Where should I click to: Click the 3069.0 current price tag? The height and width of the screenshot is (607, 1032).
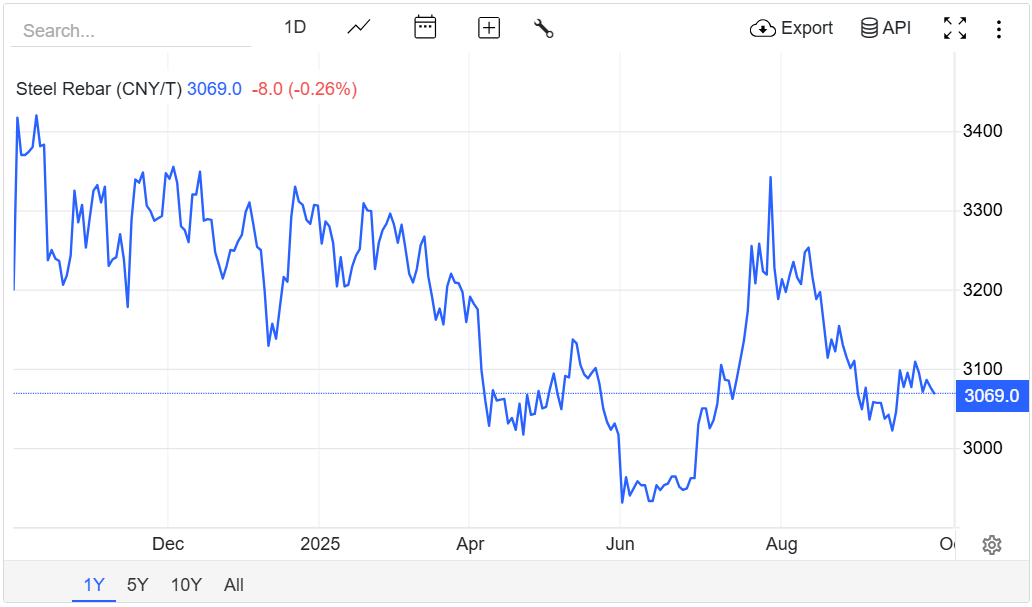pos(992,396)
